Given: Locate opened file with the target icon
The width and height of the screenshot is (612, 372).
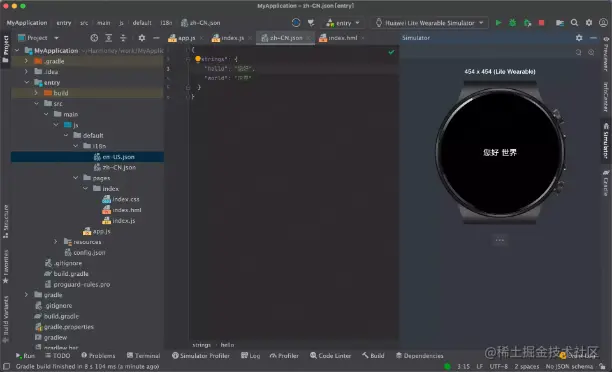Looking at the screenshot, I should coord(94,38).
